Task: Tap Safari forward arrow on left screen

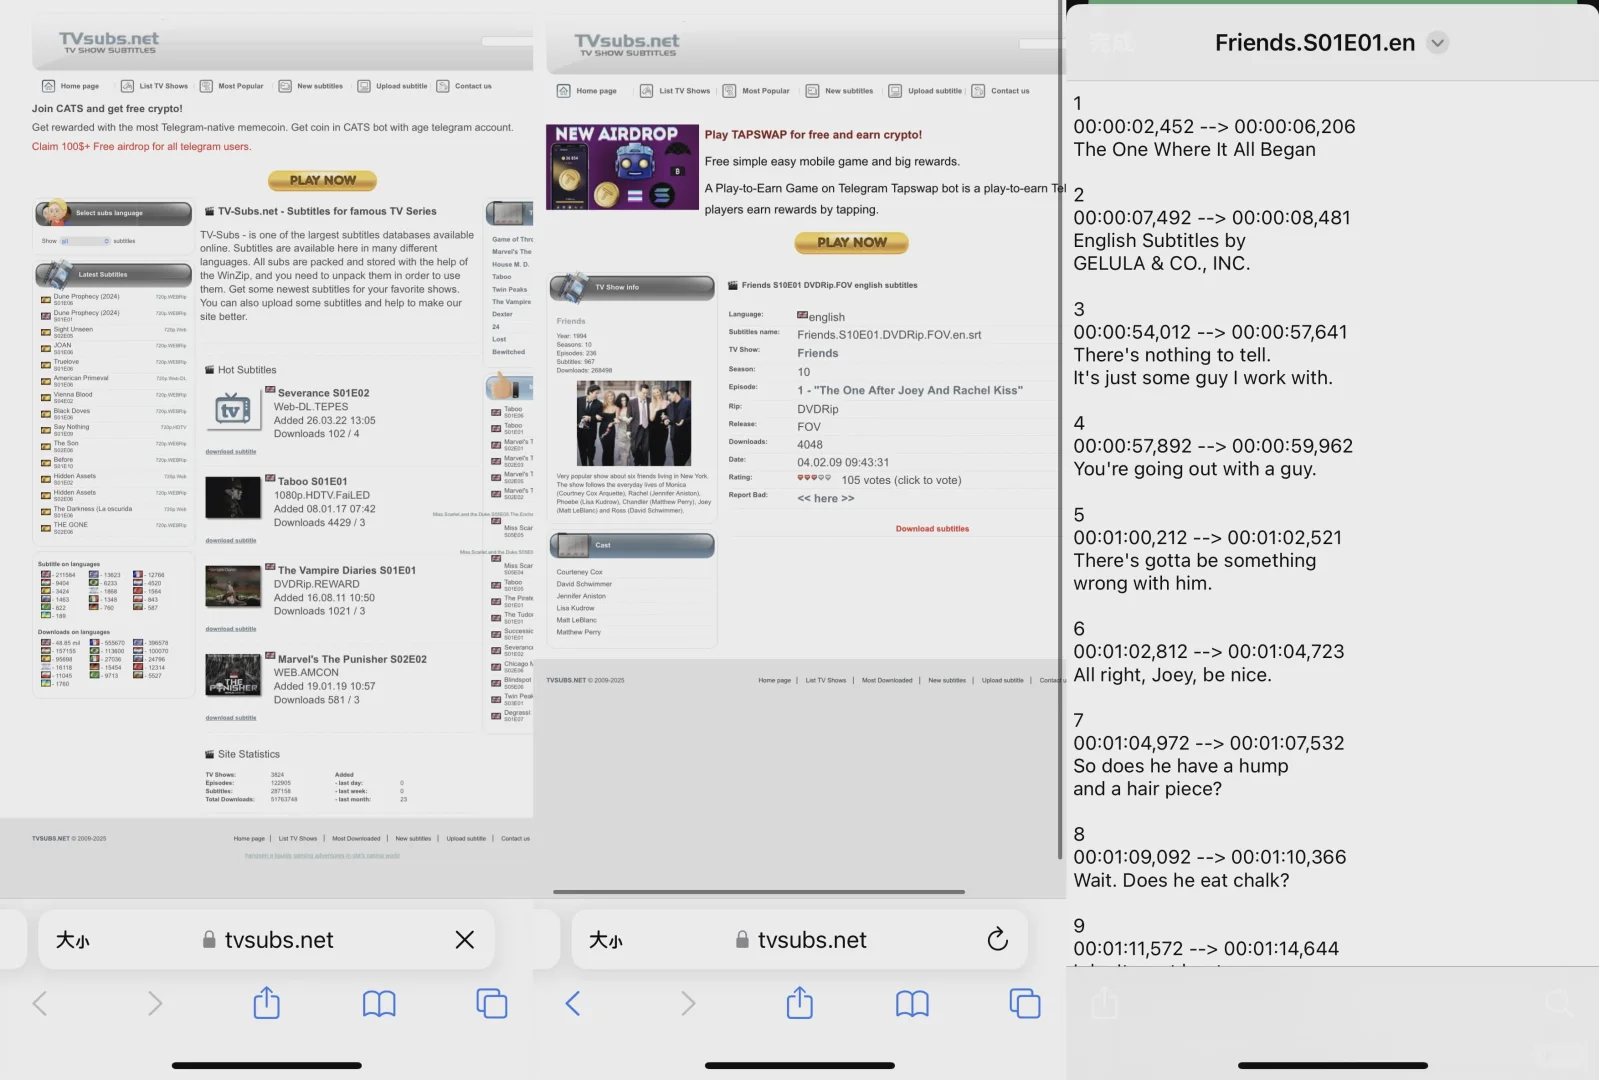Action: [154, 1003]
